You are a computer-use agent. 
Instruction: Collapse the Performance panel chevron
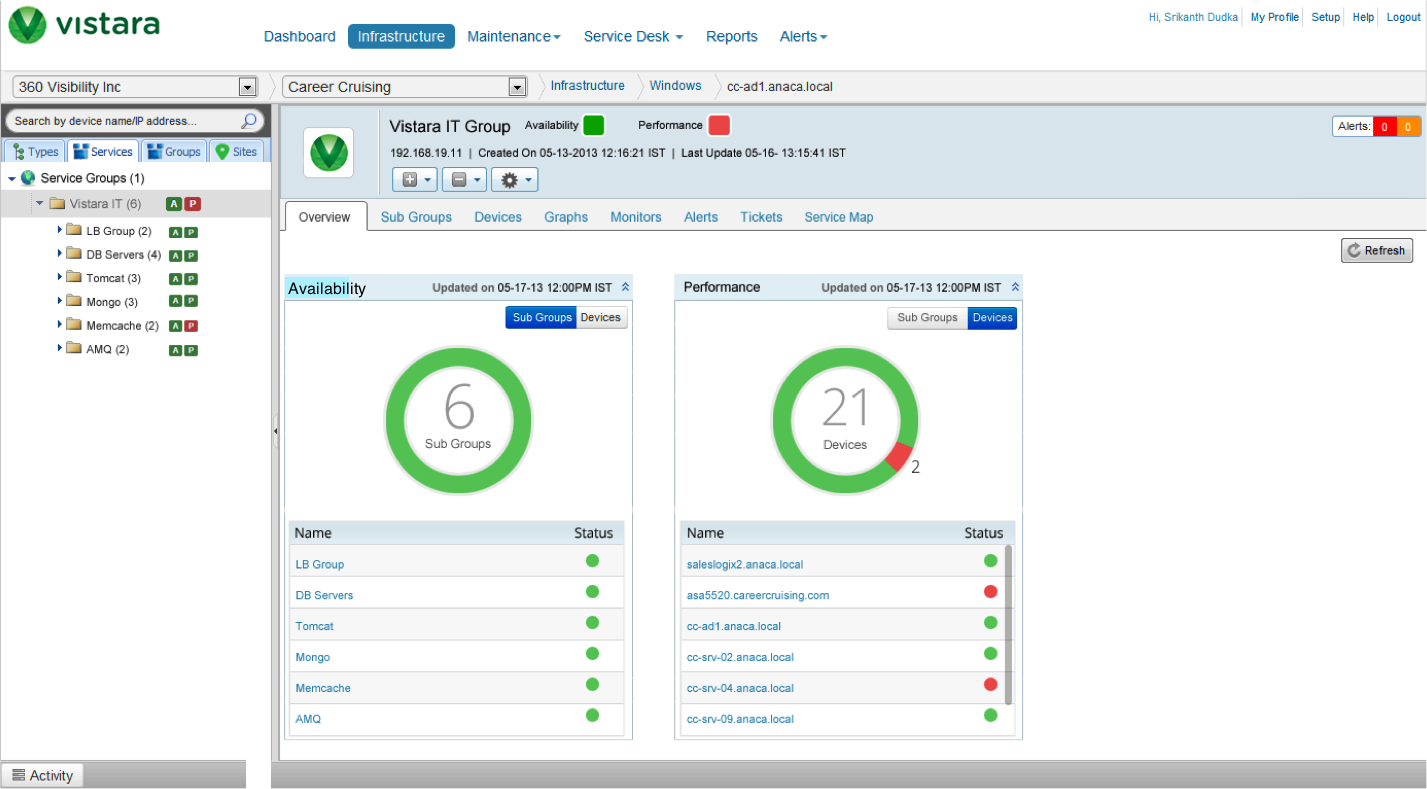pyautogui.click(x=1015, y=287)
